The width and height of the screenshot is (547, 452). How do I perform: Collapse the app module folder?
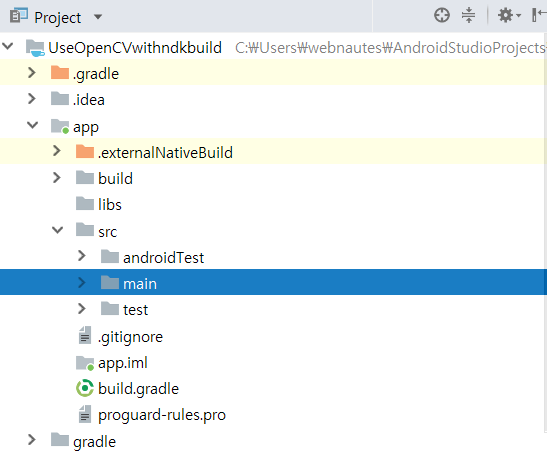click(x=32, y=125)
